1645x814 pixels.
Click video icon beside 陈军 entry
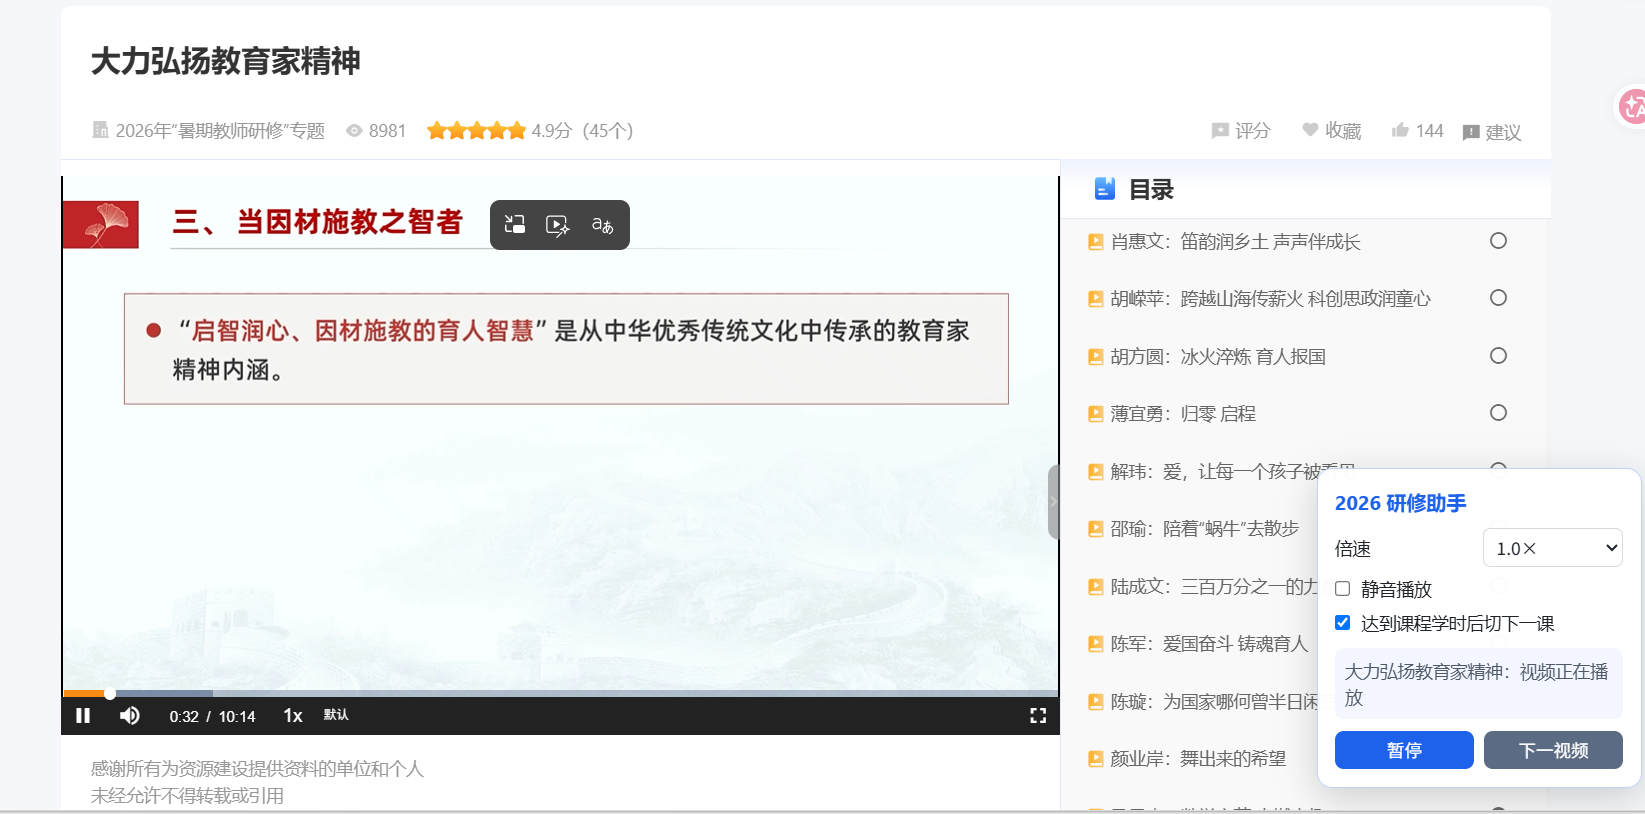pyautogui.click(x=1096, y=644)
